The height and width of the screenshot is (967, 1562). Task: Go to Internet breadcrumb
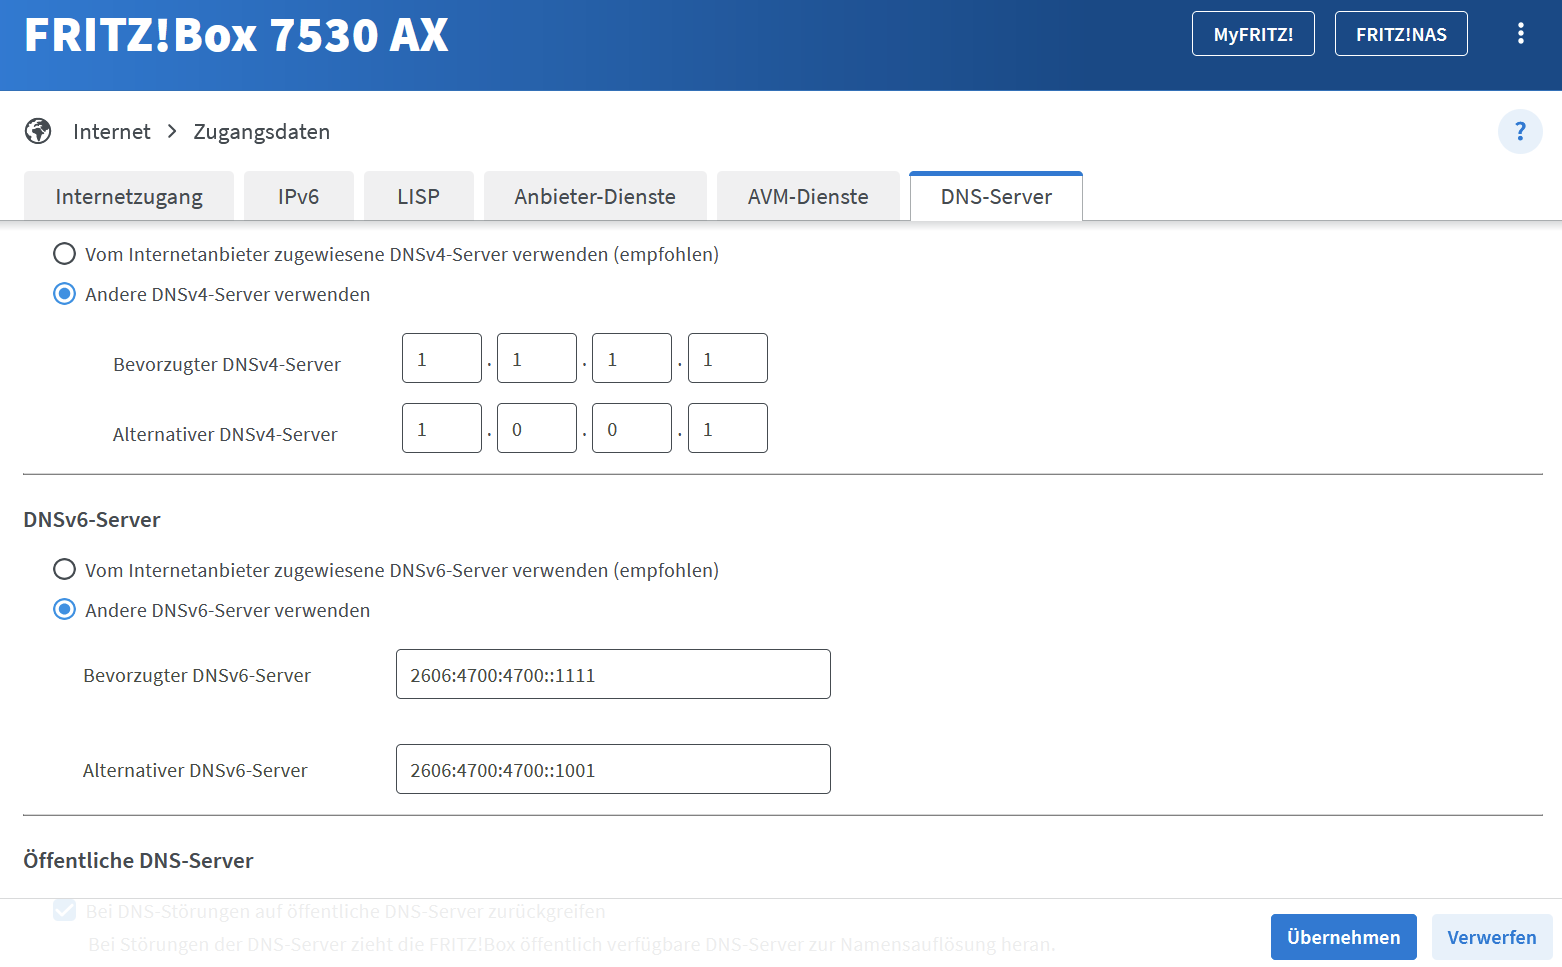(x=112, y=132)
